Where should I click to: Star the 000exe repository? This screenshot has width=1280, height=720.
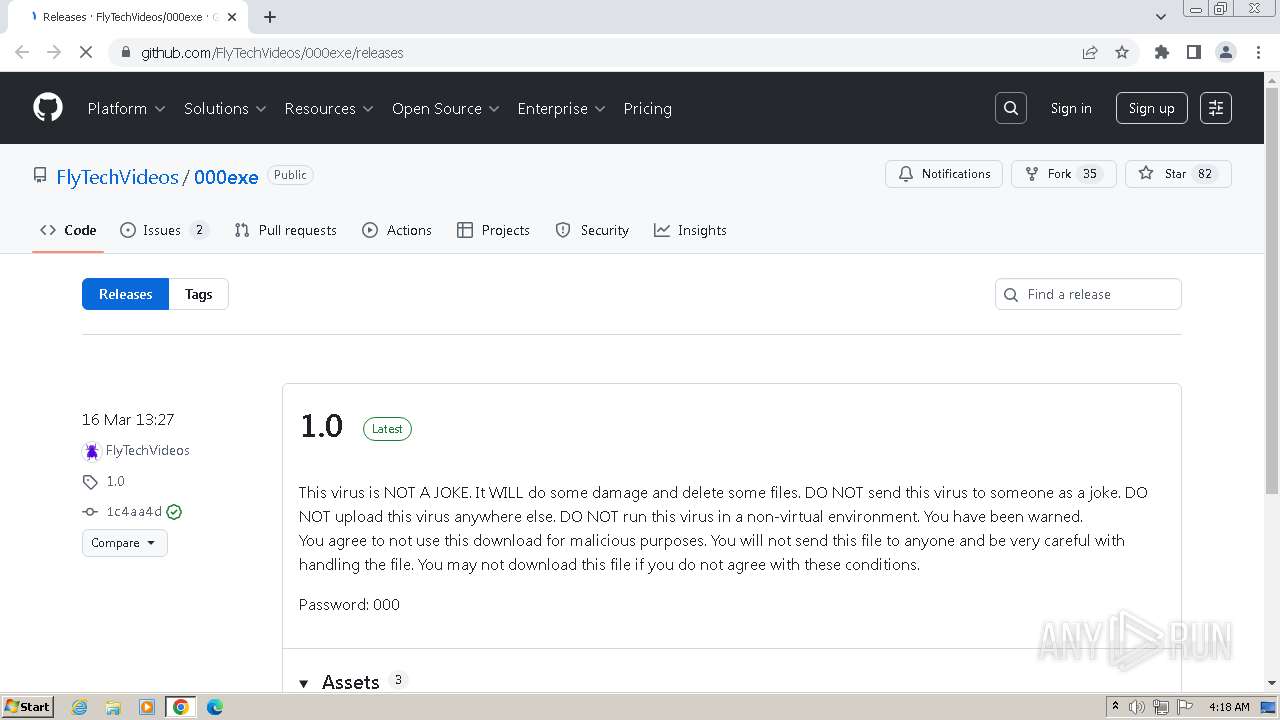1178,174
